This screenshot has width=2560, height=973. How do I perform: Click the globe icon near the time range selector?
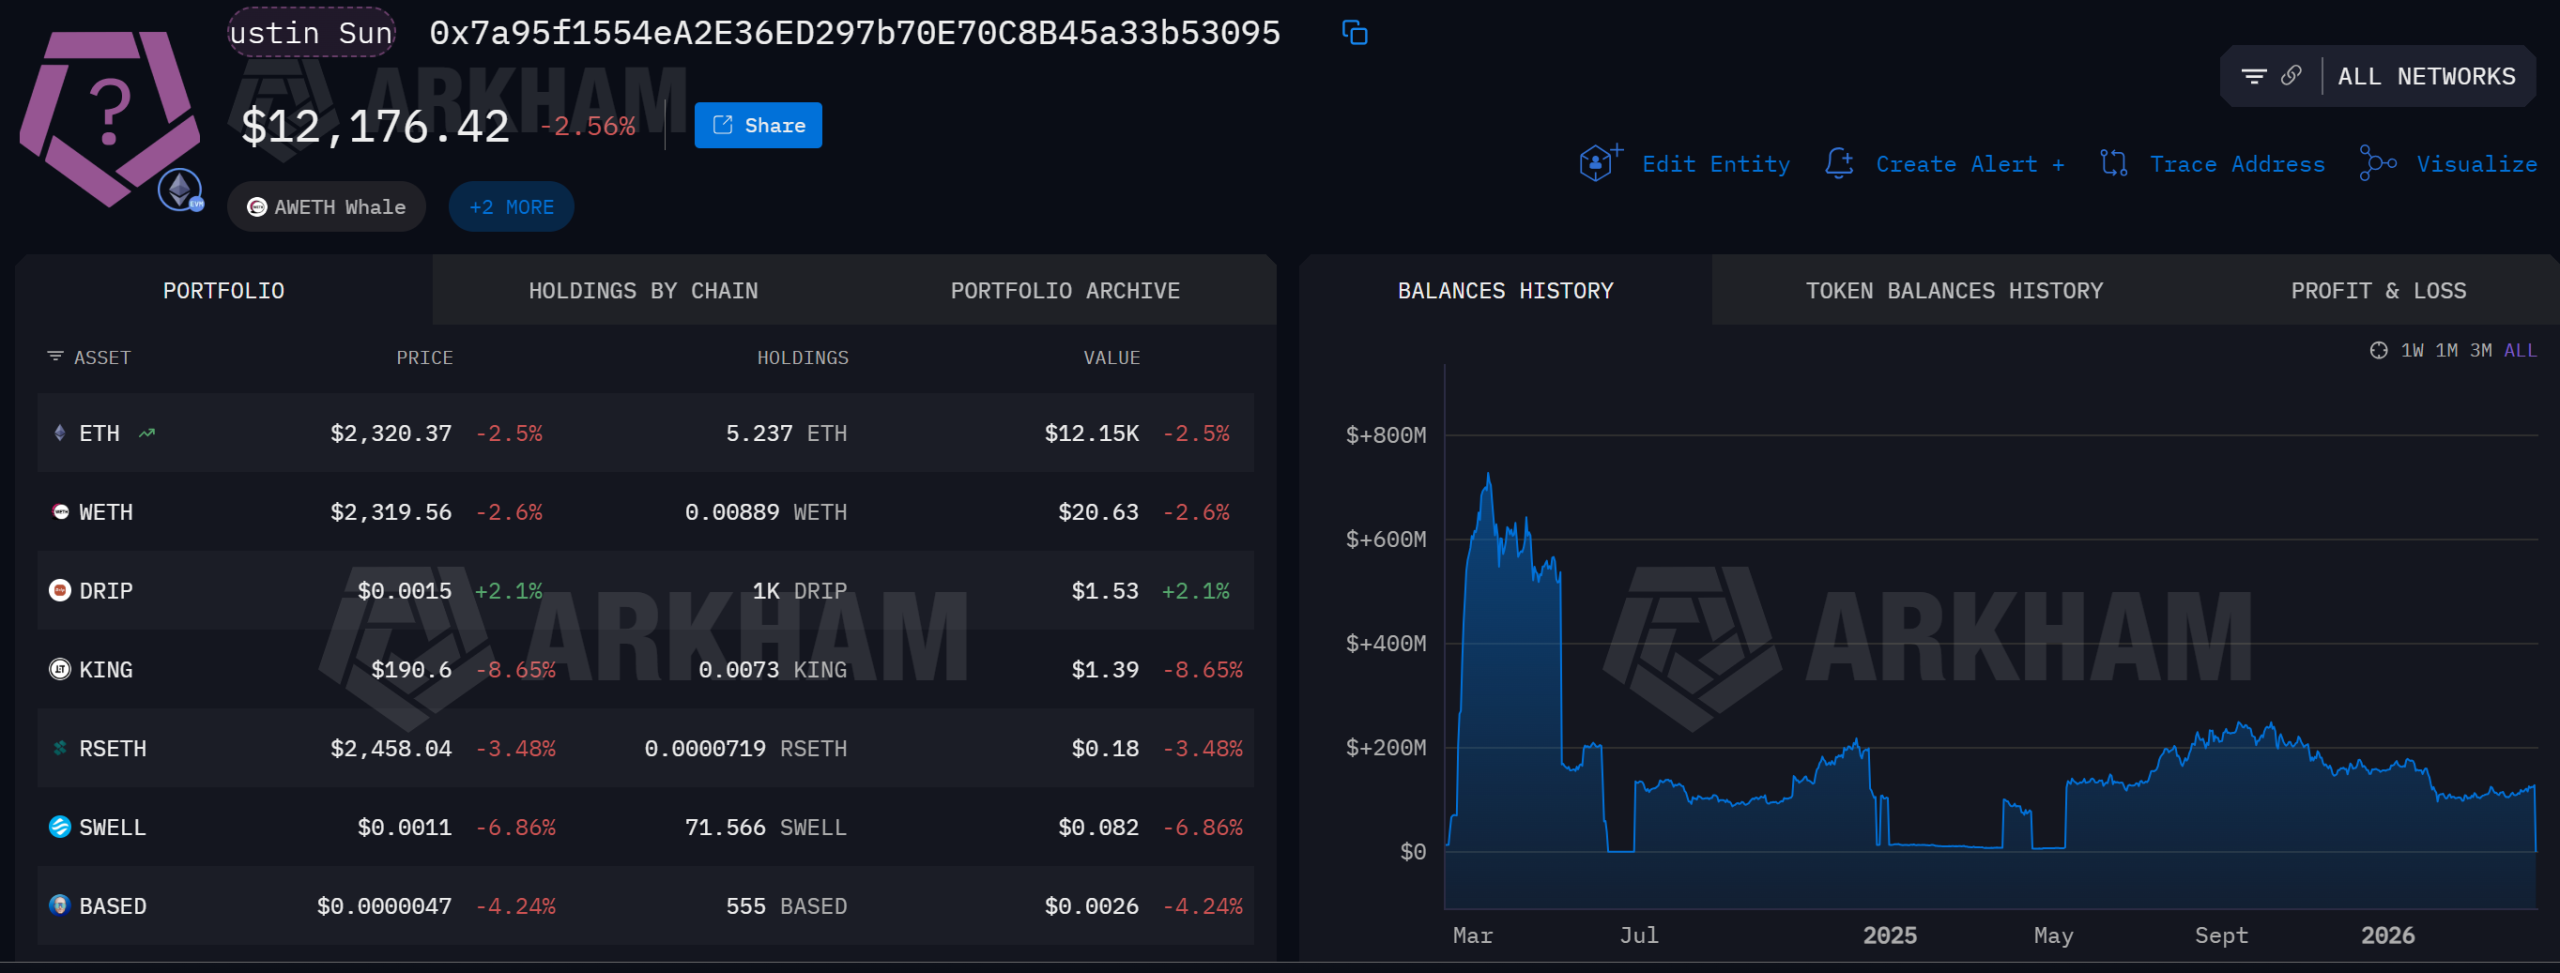(x=2378, y=350)
